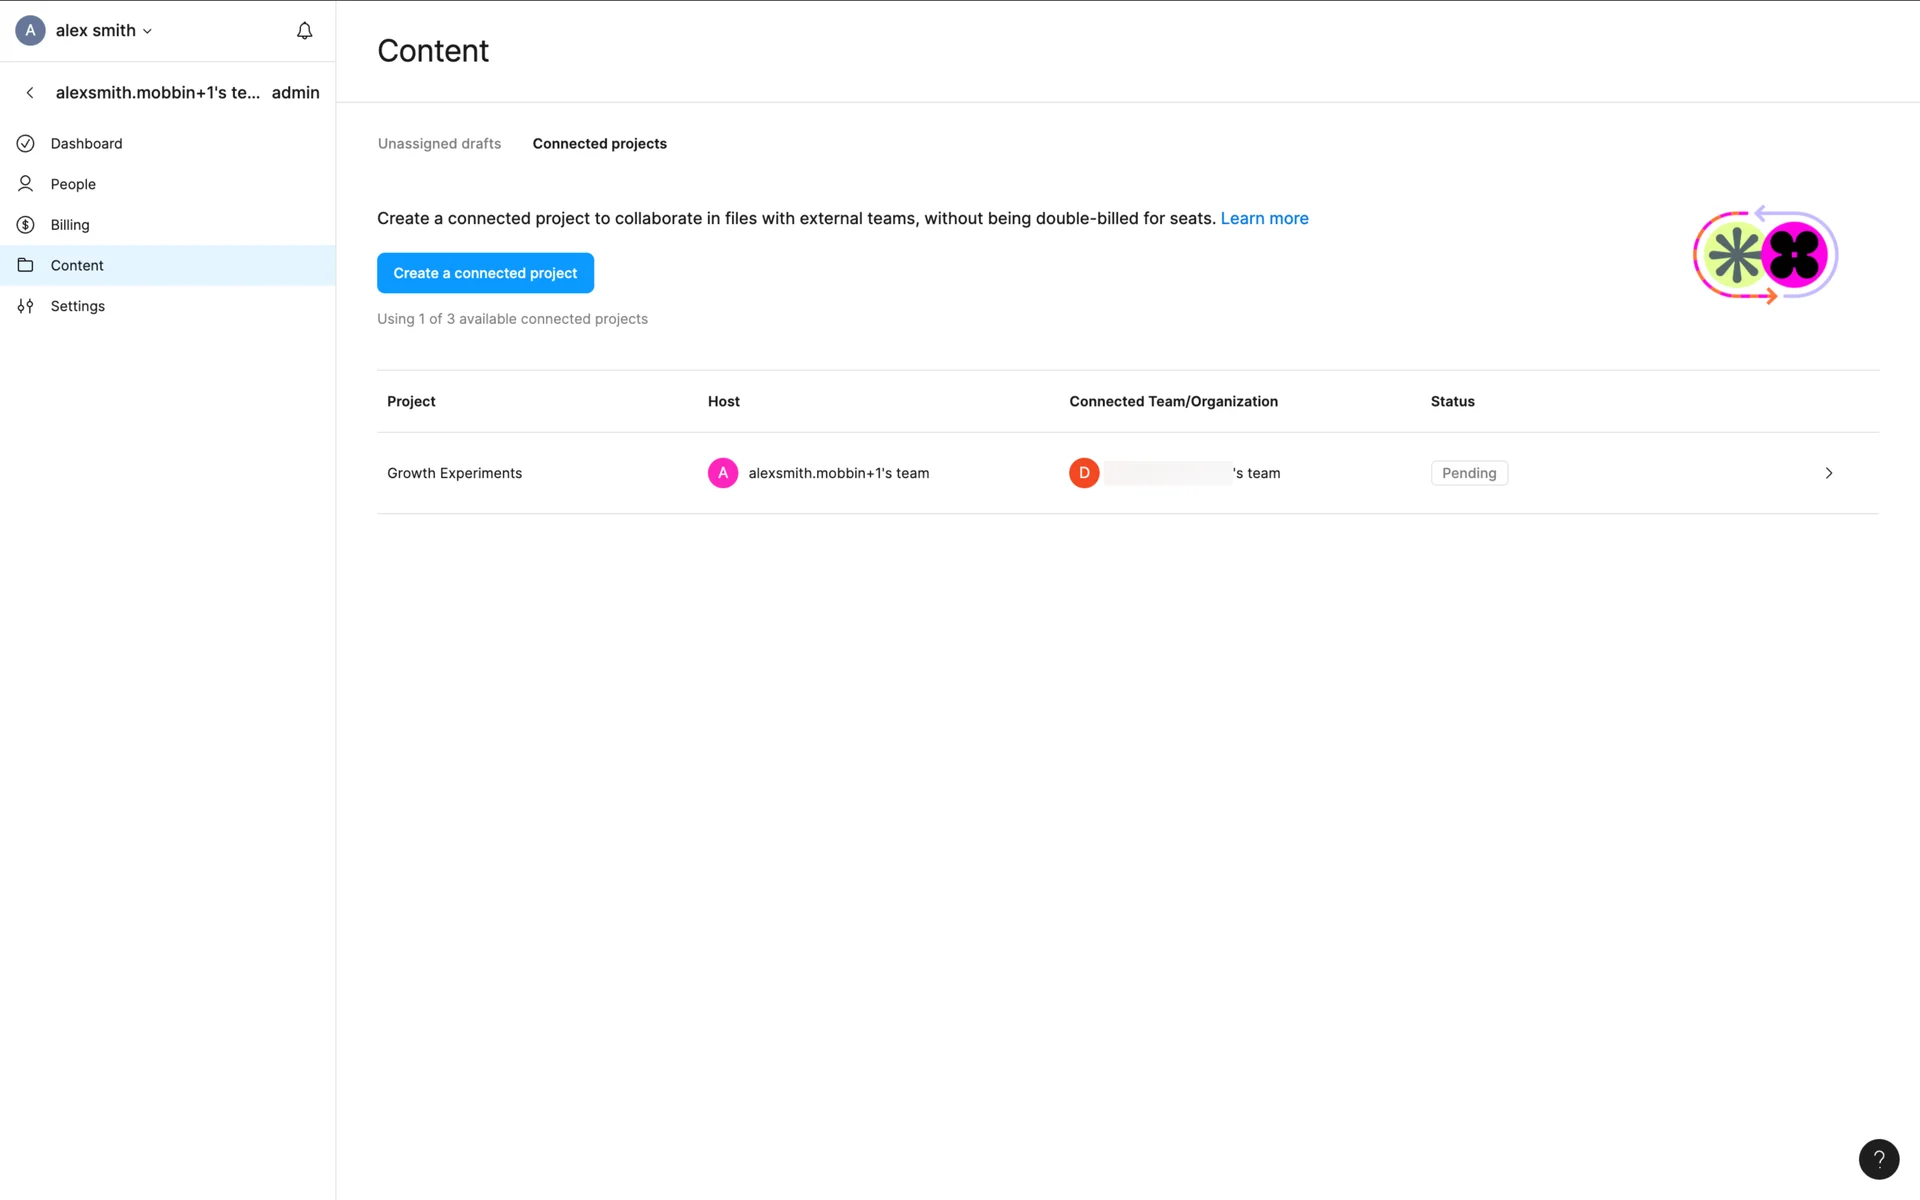Switch to Unassigned drafts tab
This screenshot has width=1920, height=1200.
[x=439, y=144]
